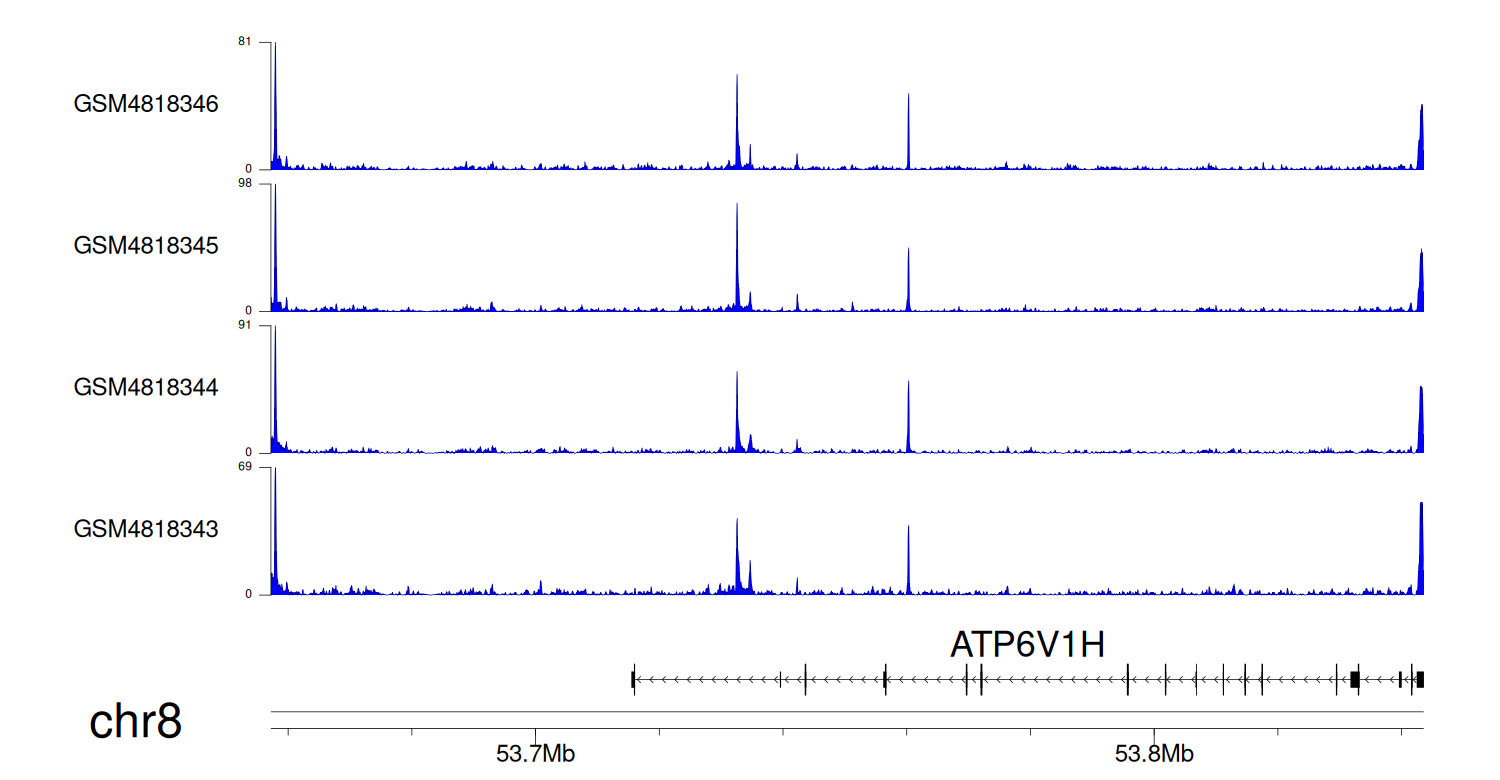Click the y-axis maximum value 98
The height and width of the screenshot is (780, 1500).
point(245,184)
